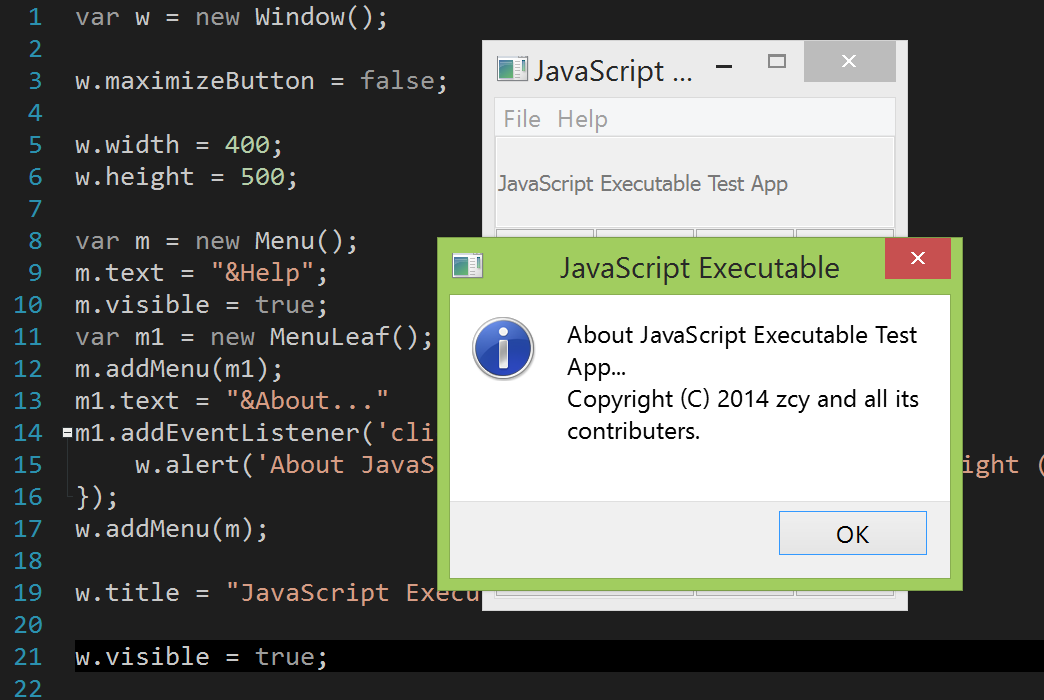Click line number 21 in the gutter
The height and width of the screenshot is (700, 1044).
point(28,657)
